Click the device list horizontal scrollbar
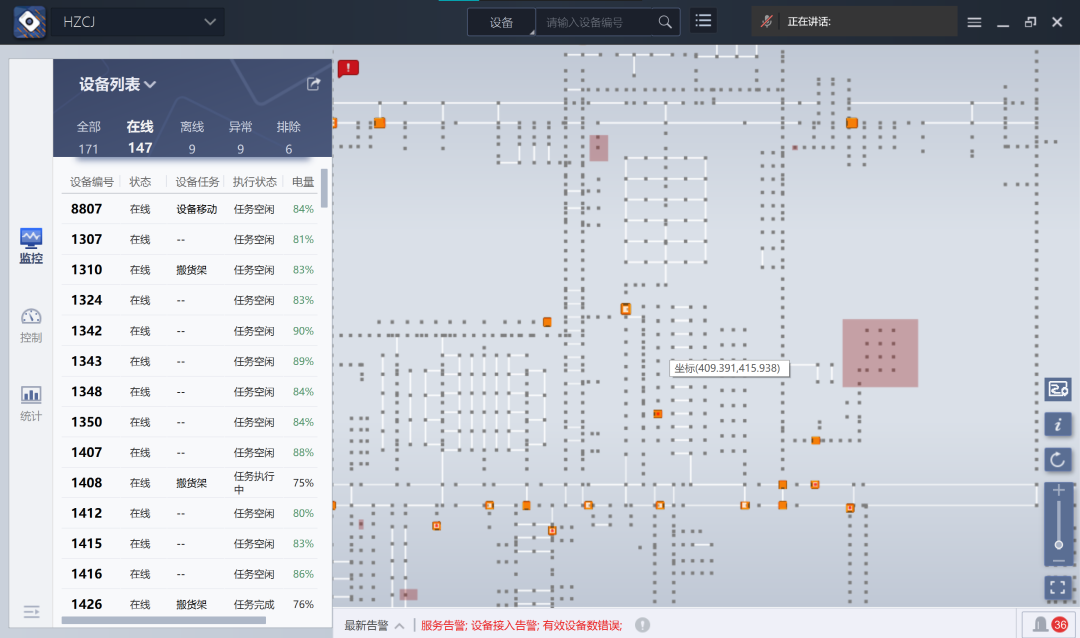1080x638 pixels. click(164, 620)
